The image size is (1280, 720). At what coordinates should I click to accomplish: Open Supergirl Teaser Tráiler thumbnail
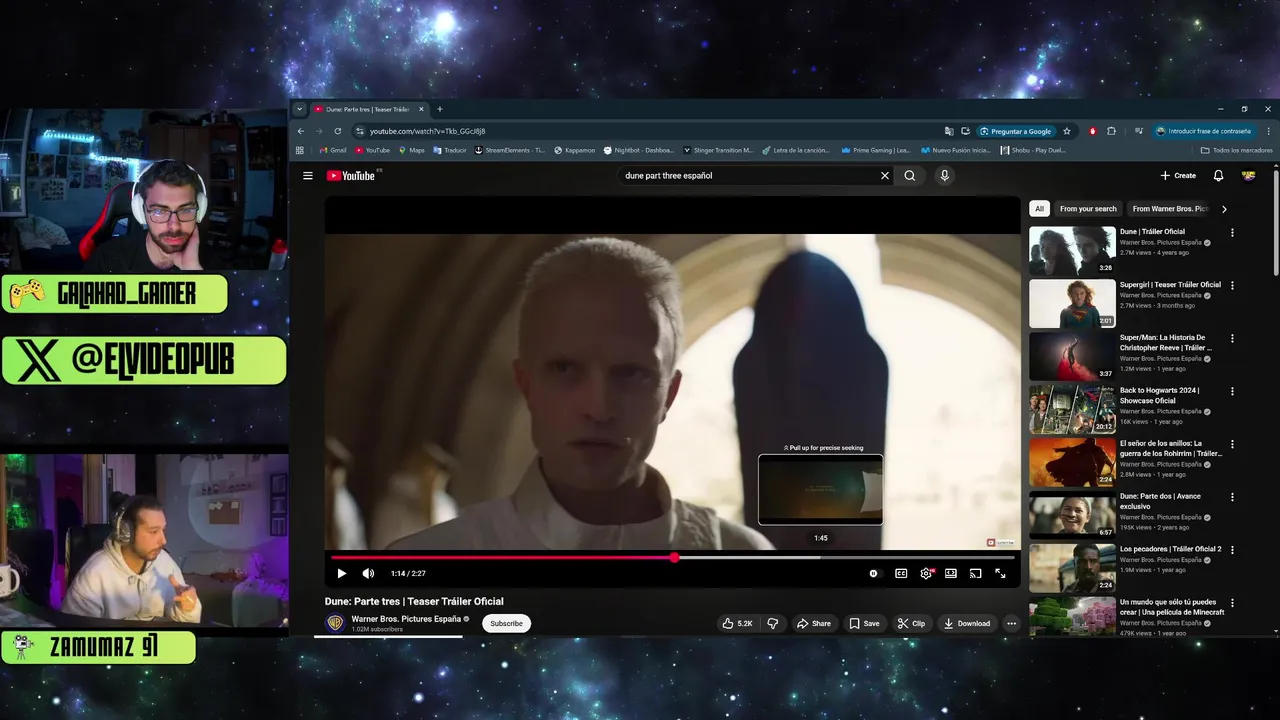tap(1072, 303)
